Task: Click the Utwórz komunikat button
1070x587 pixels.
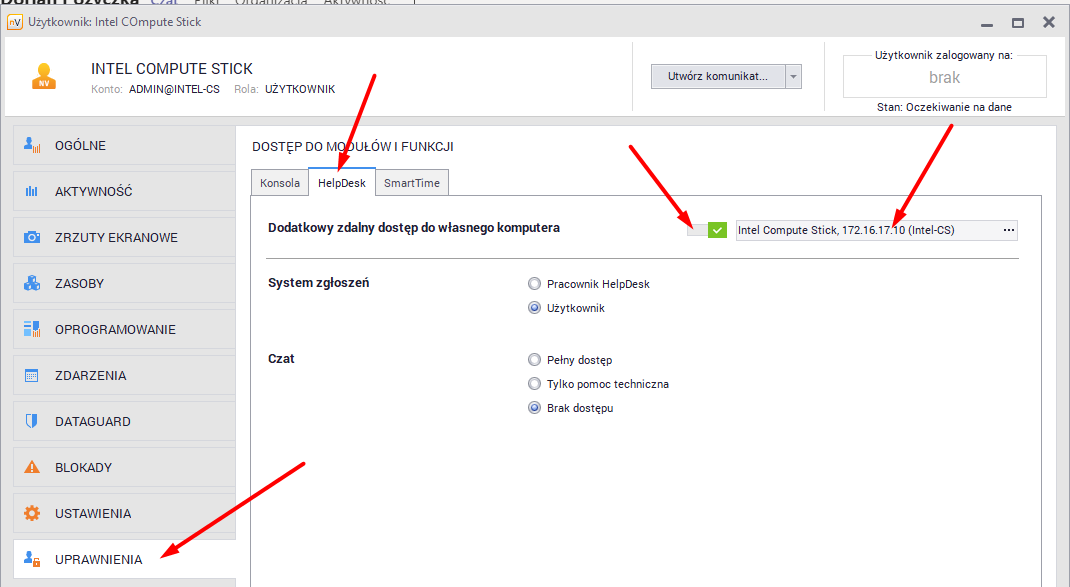Action: tap(717, 76)
